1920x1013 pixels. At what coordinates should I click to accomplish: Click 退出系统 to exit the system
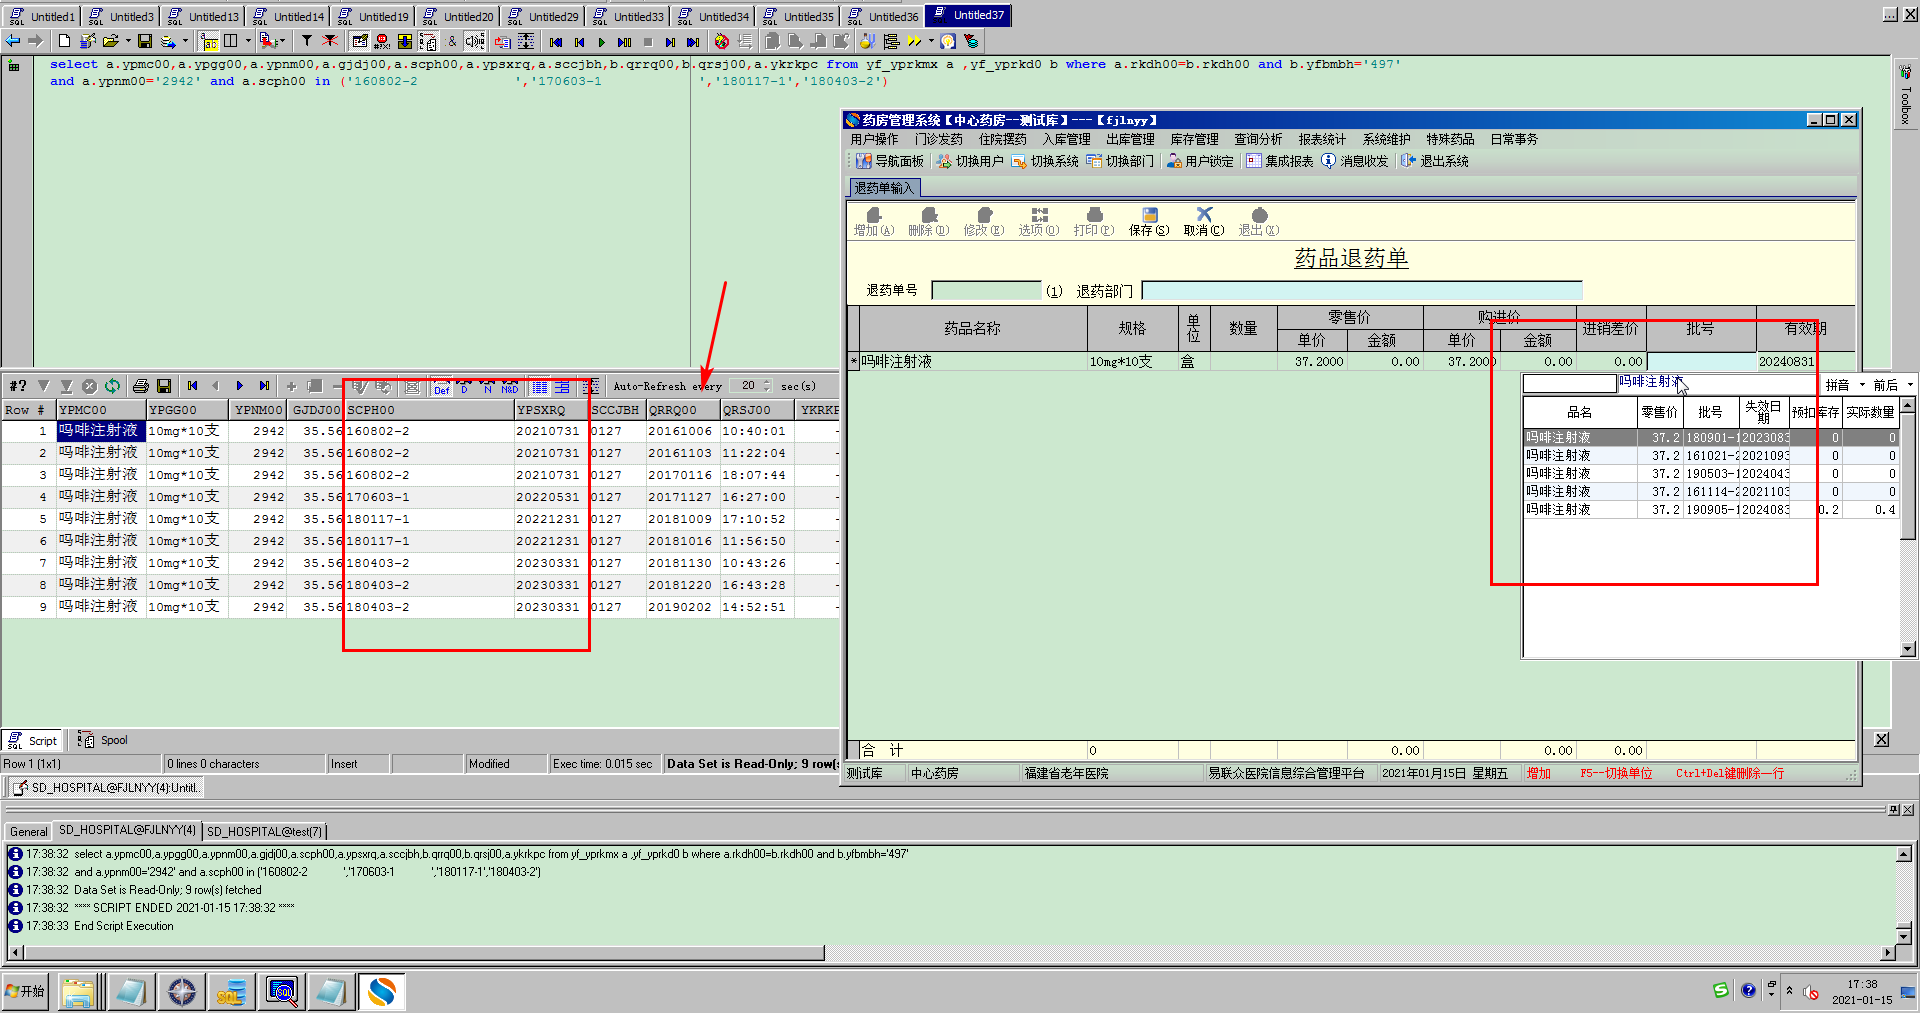coord(1435,161)
